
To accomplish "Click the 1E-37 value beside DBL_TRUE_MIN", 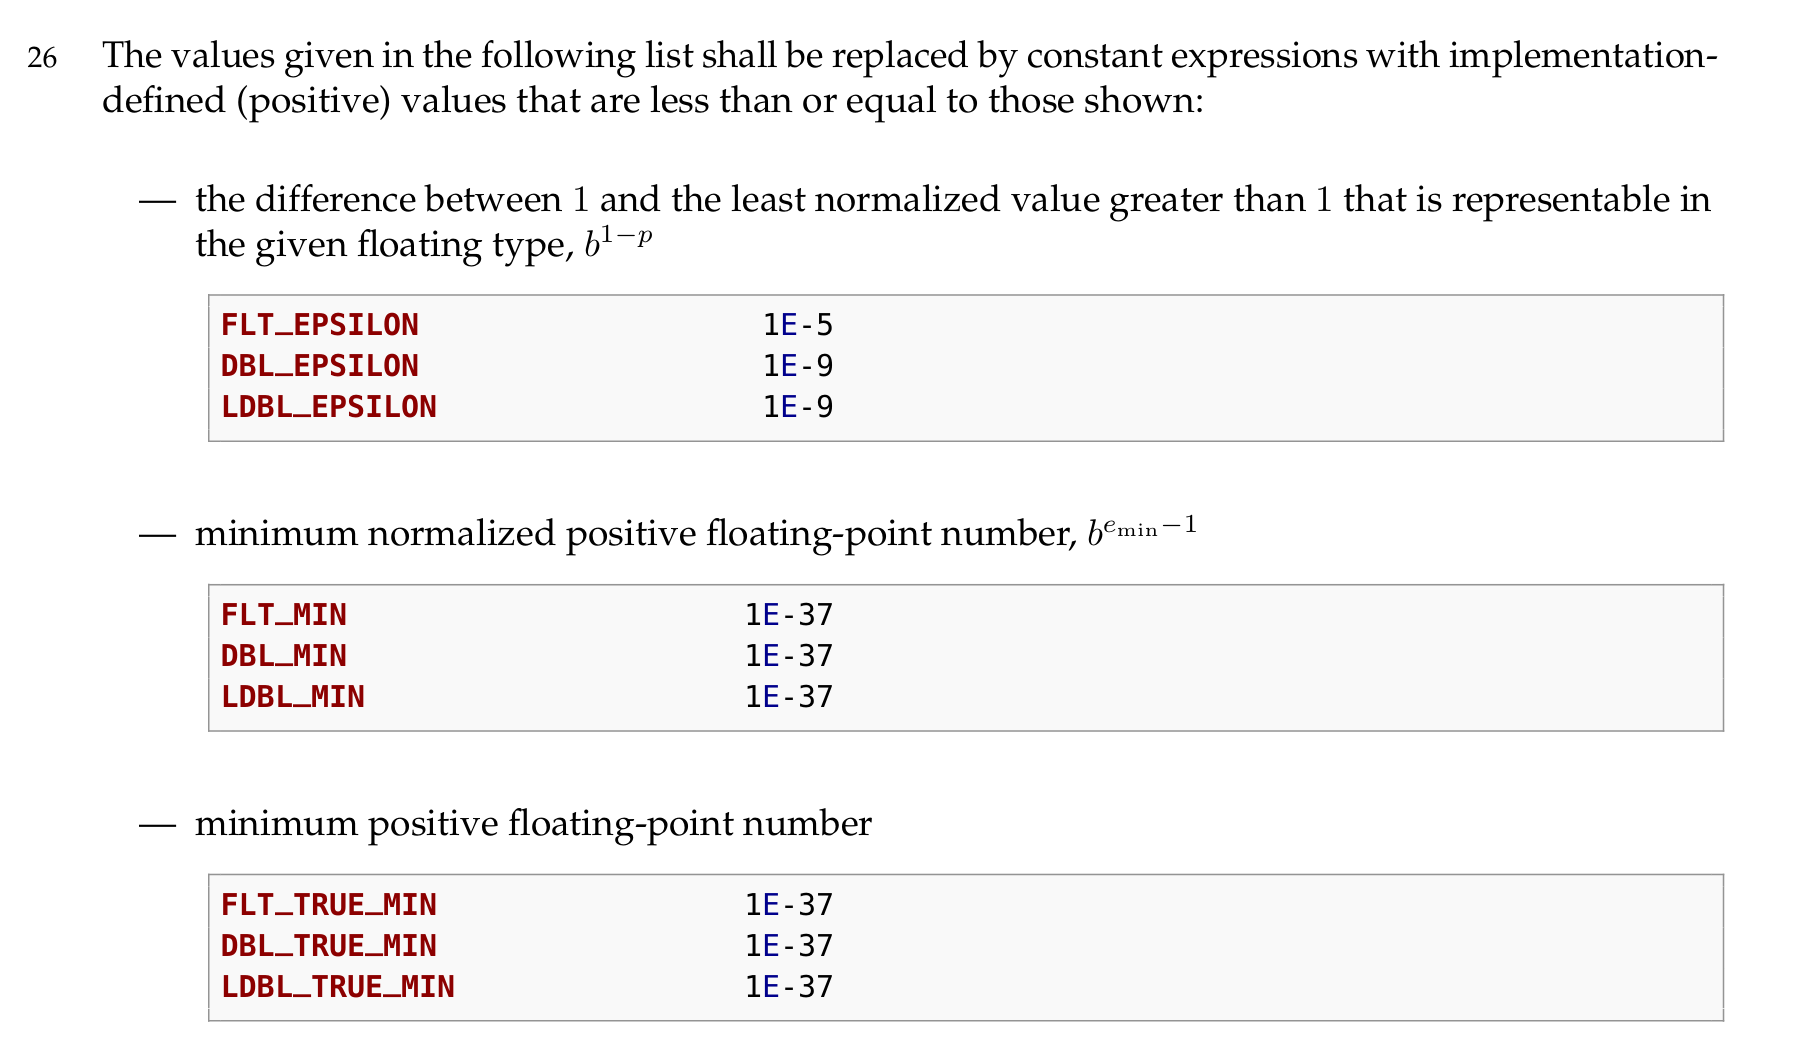I will pos(789,946).
